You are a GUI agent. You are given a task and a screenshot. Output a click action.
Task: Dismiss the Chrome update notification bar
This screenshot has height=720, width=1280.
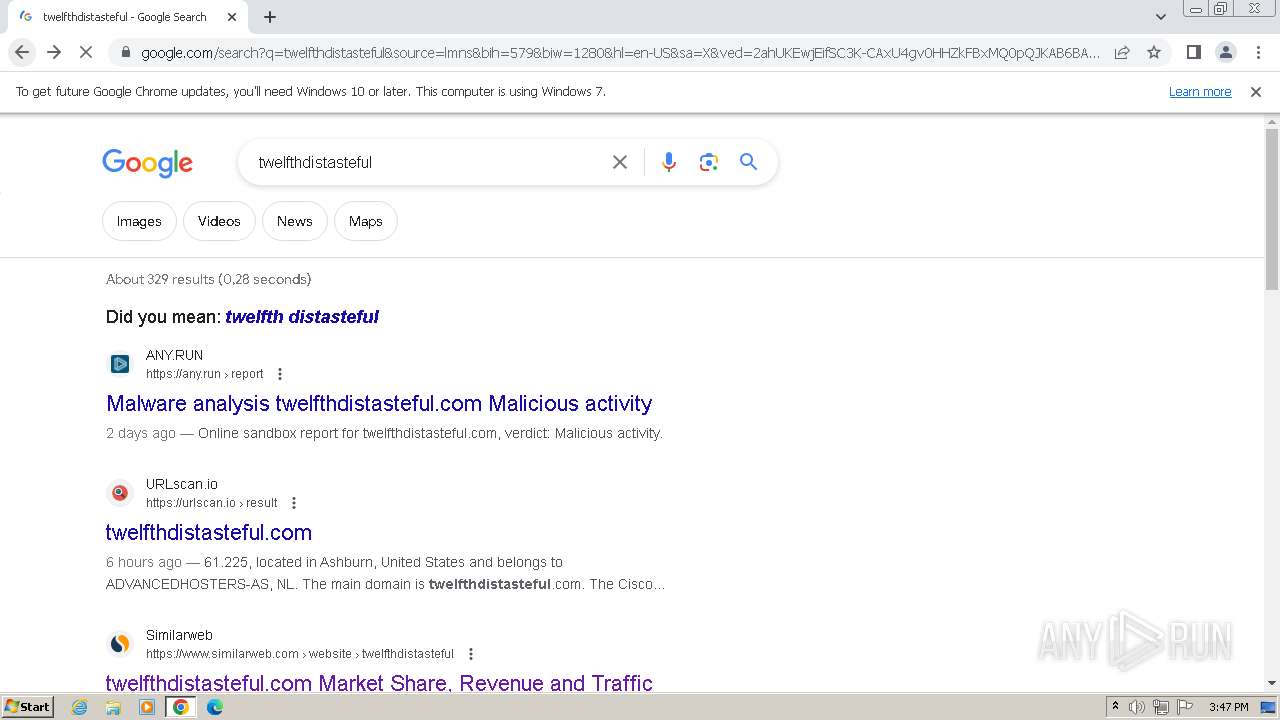pos(1256,92)
